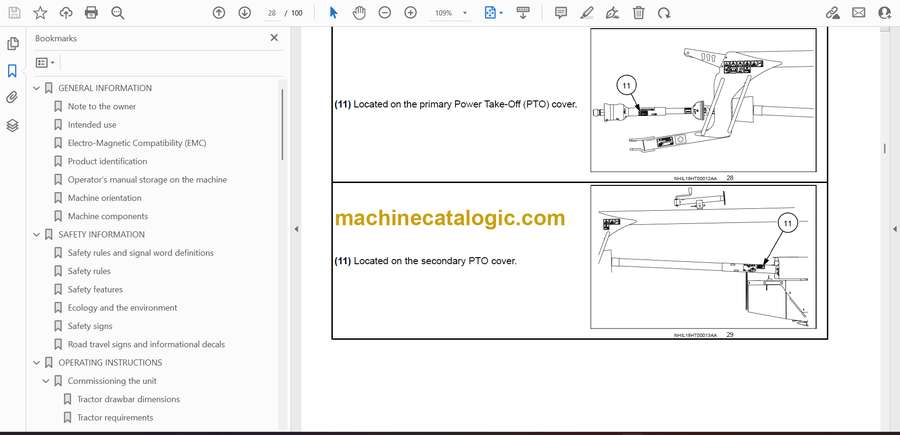Go to Safety features bookmark

[95, 290]
